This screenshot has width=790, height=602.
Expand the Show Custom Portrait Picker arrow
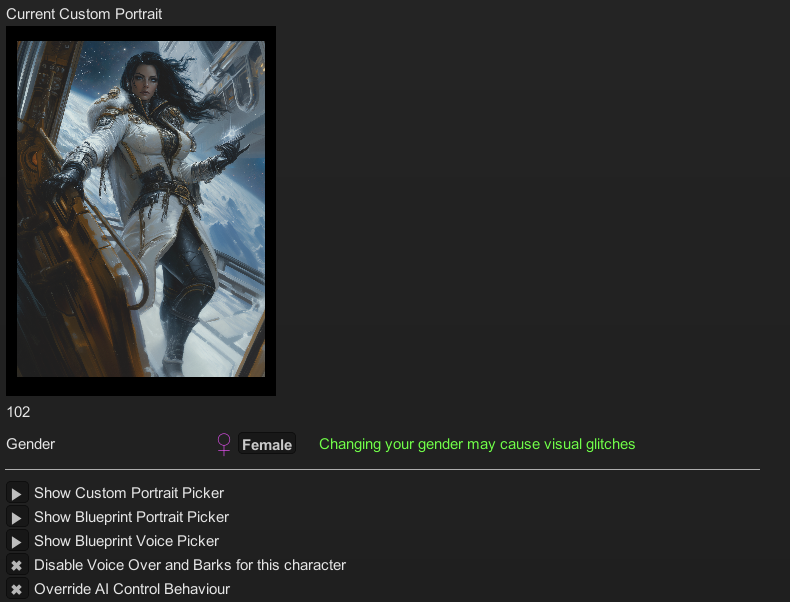[17, 493]
